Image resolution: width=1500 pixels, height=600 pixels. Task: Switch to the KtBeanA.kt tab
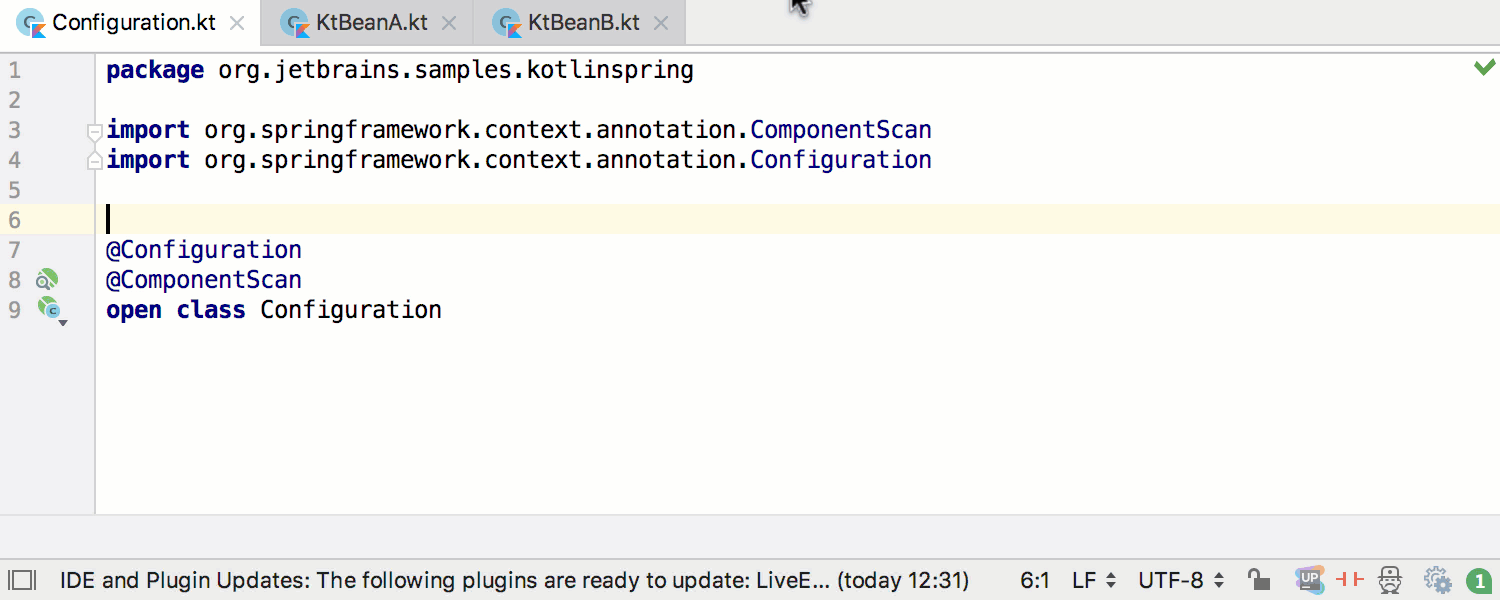point(371,23)
